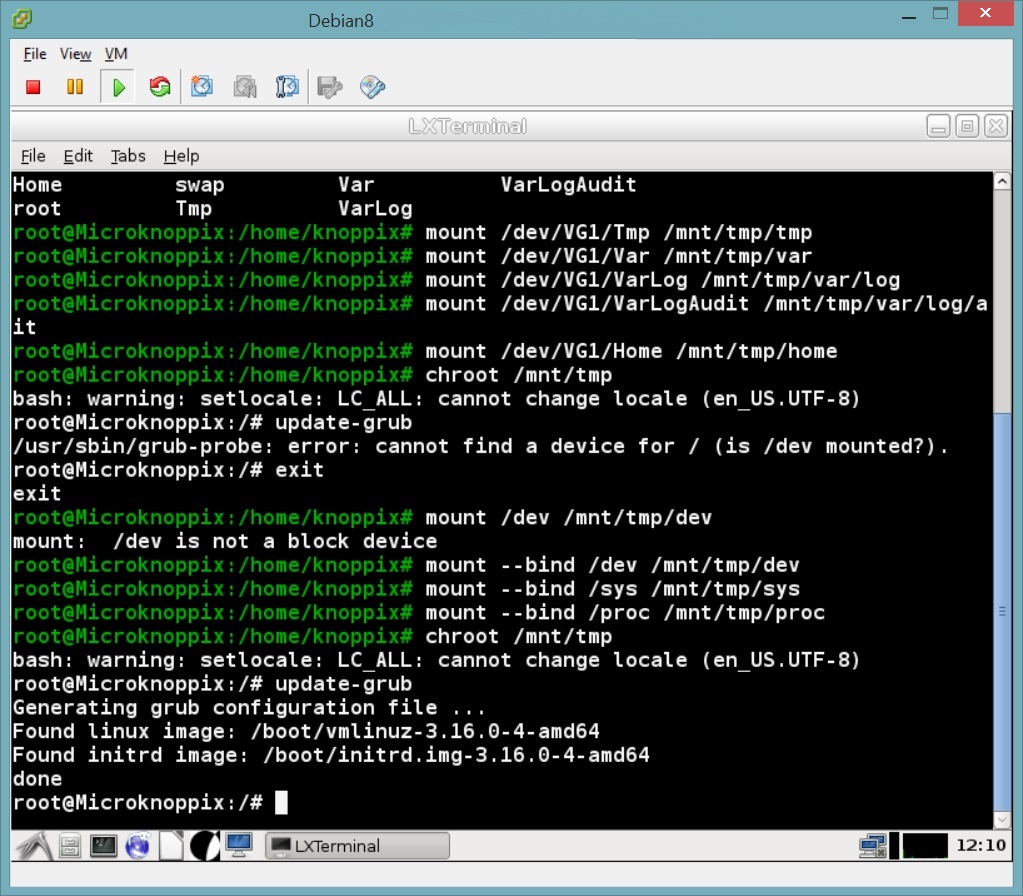Viewport: 1023px width, 896px height.
Task: Stop the VM with the red square
Action: [x=33, y=87]
